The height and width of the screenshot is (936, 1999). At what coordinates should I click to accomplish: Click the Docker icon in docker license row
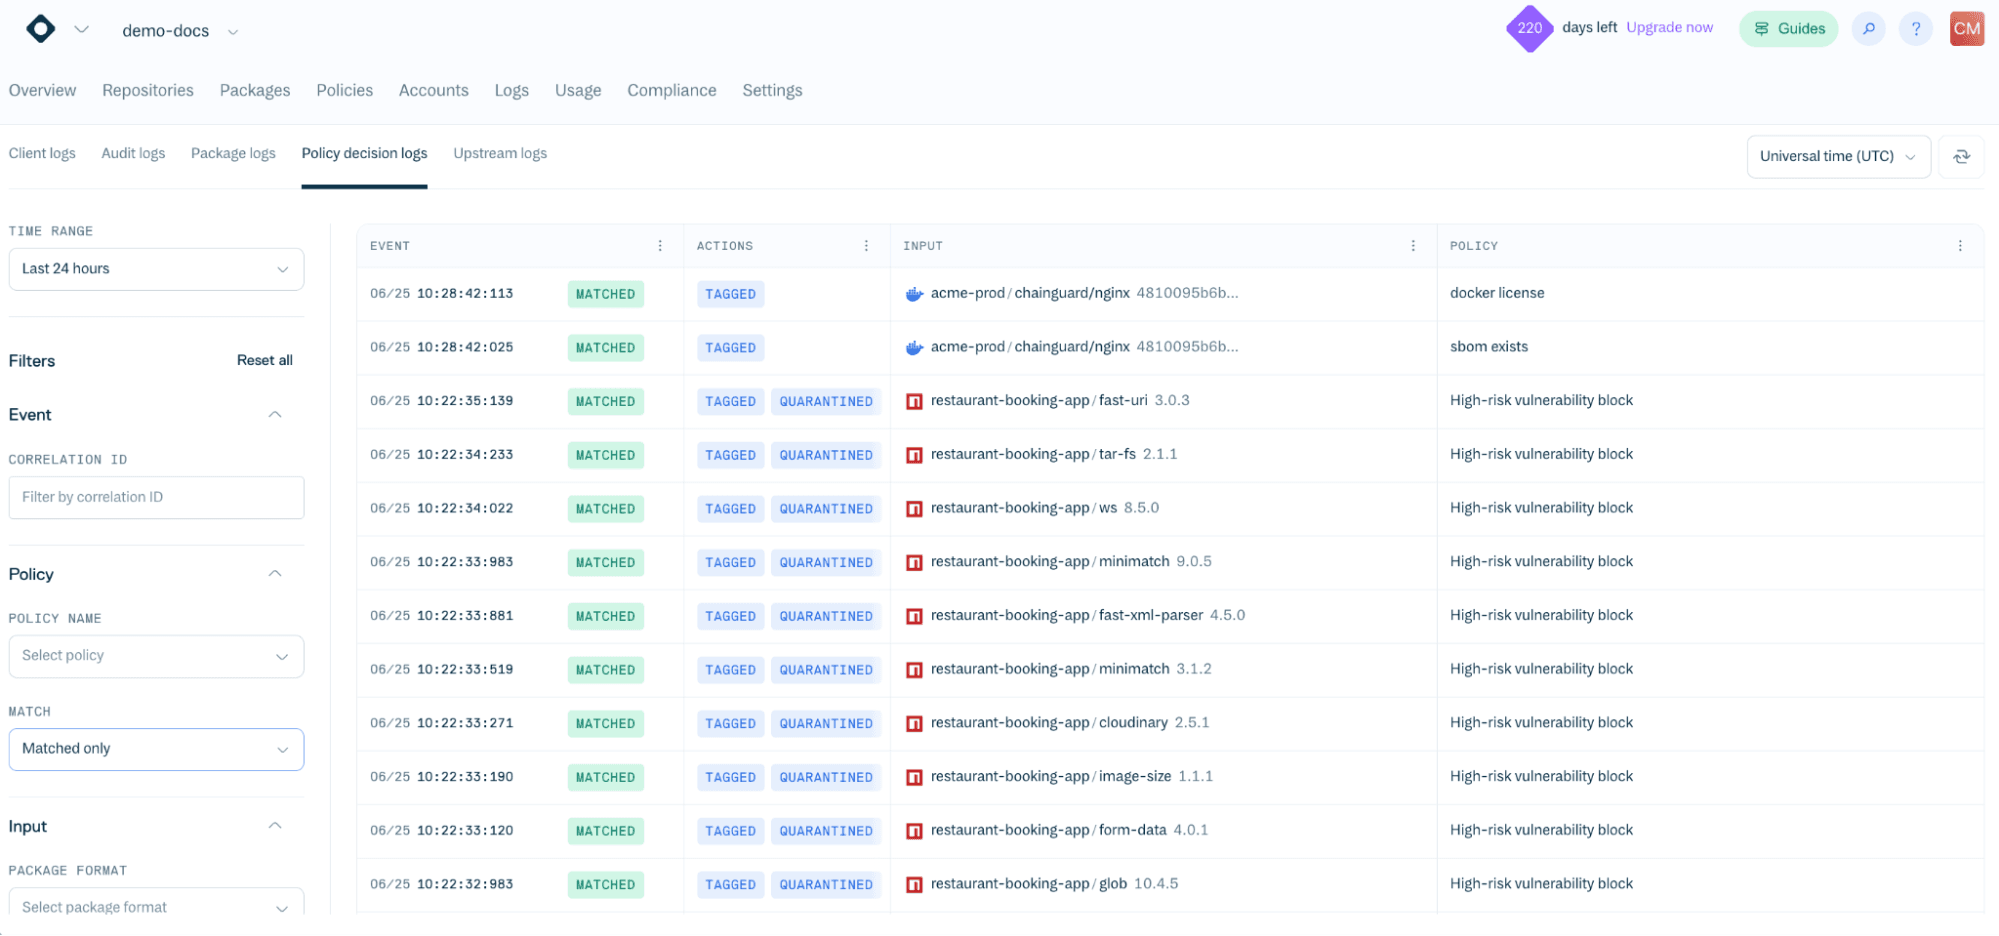coord(914,294)
